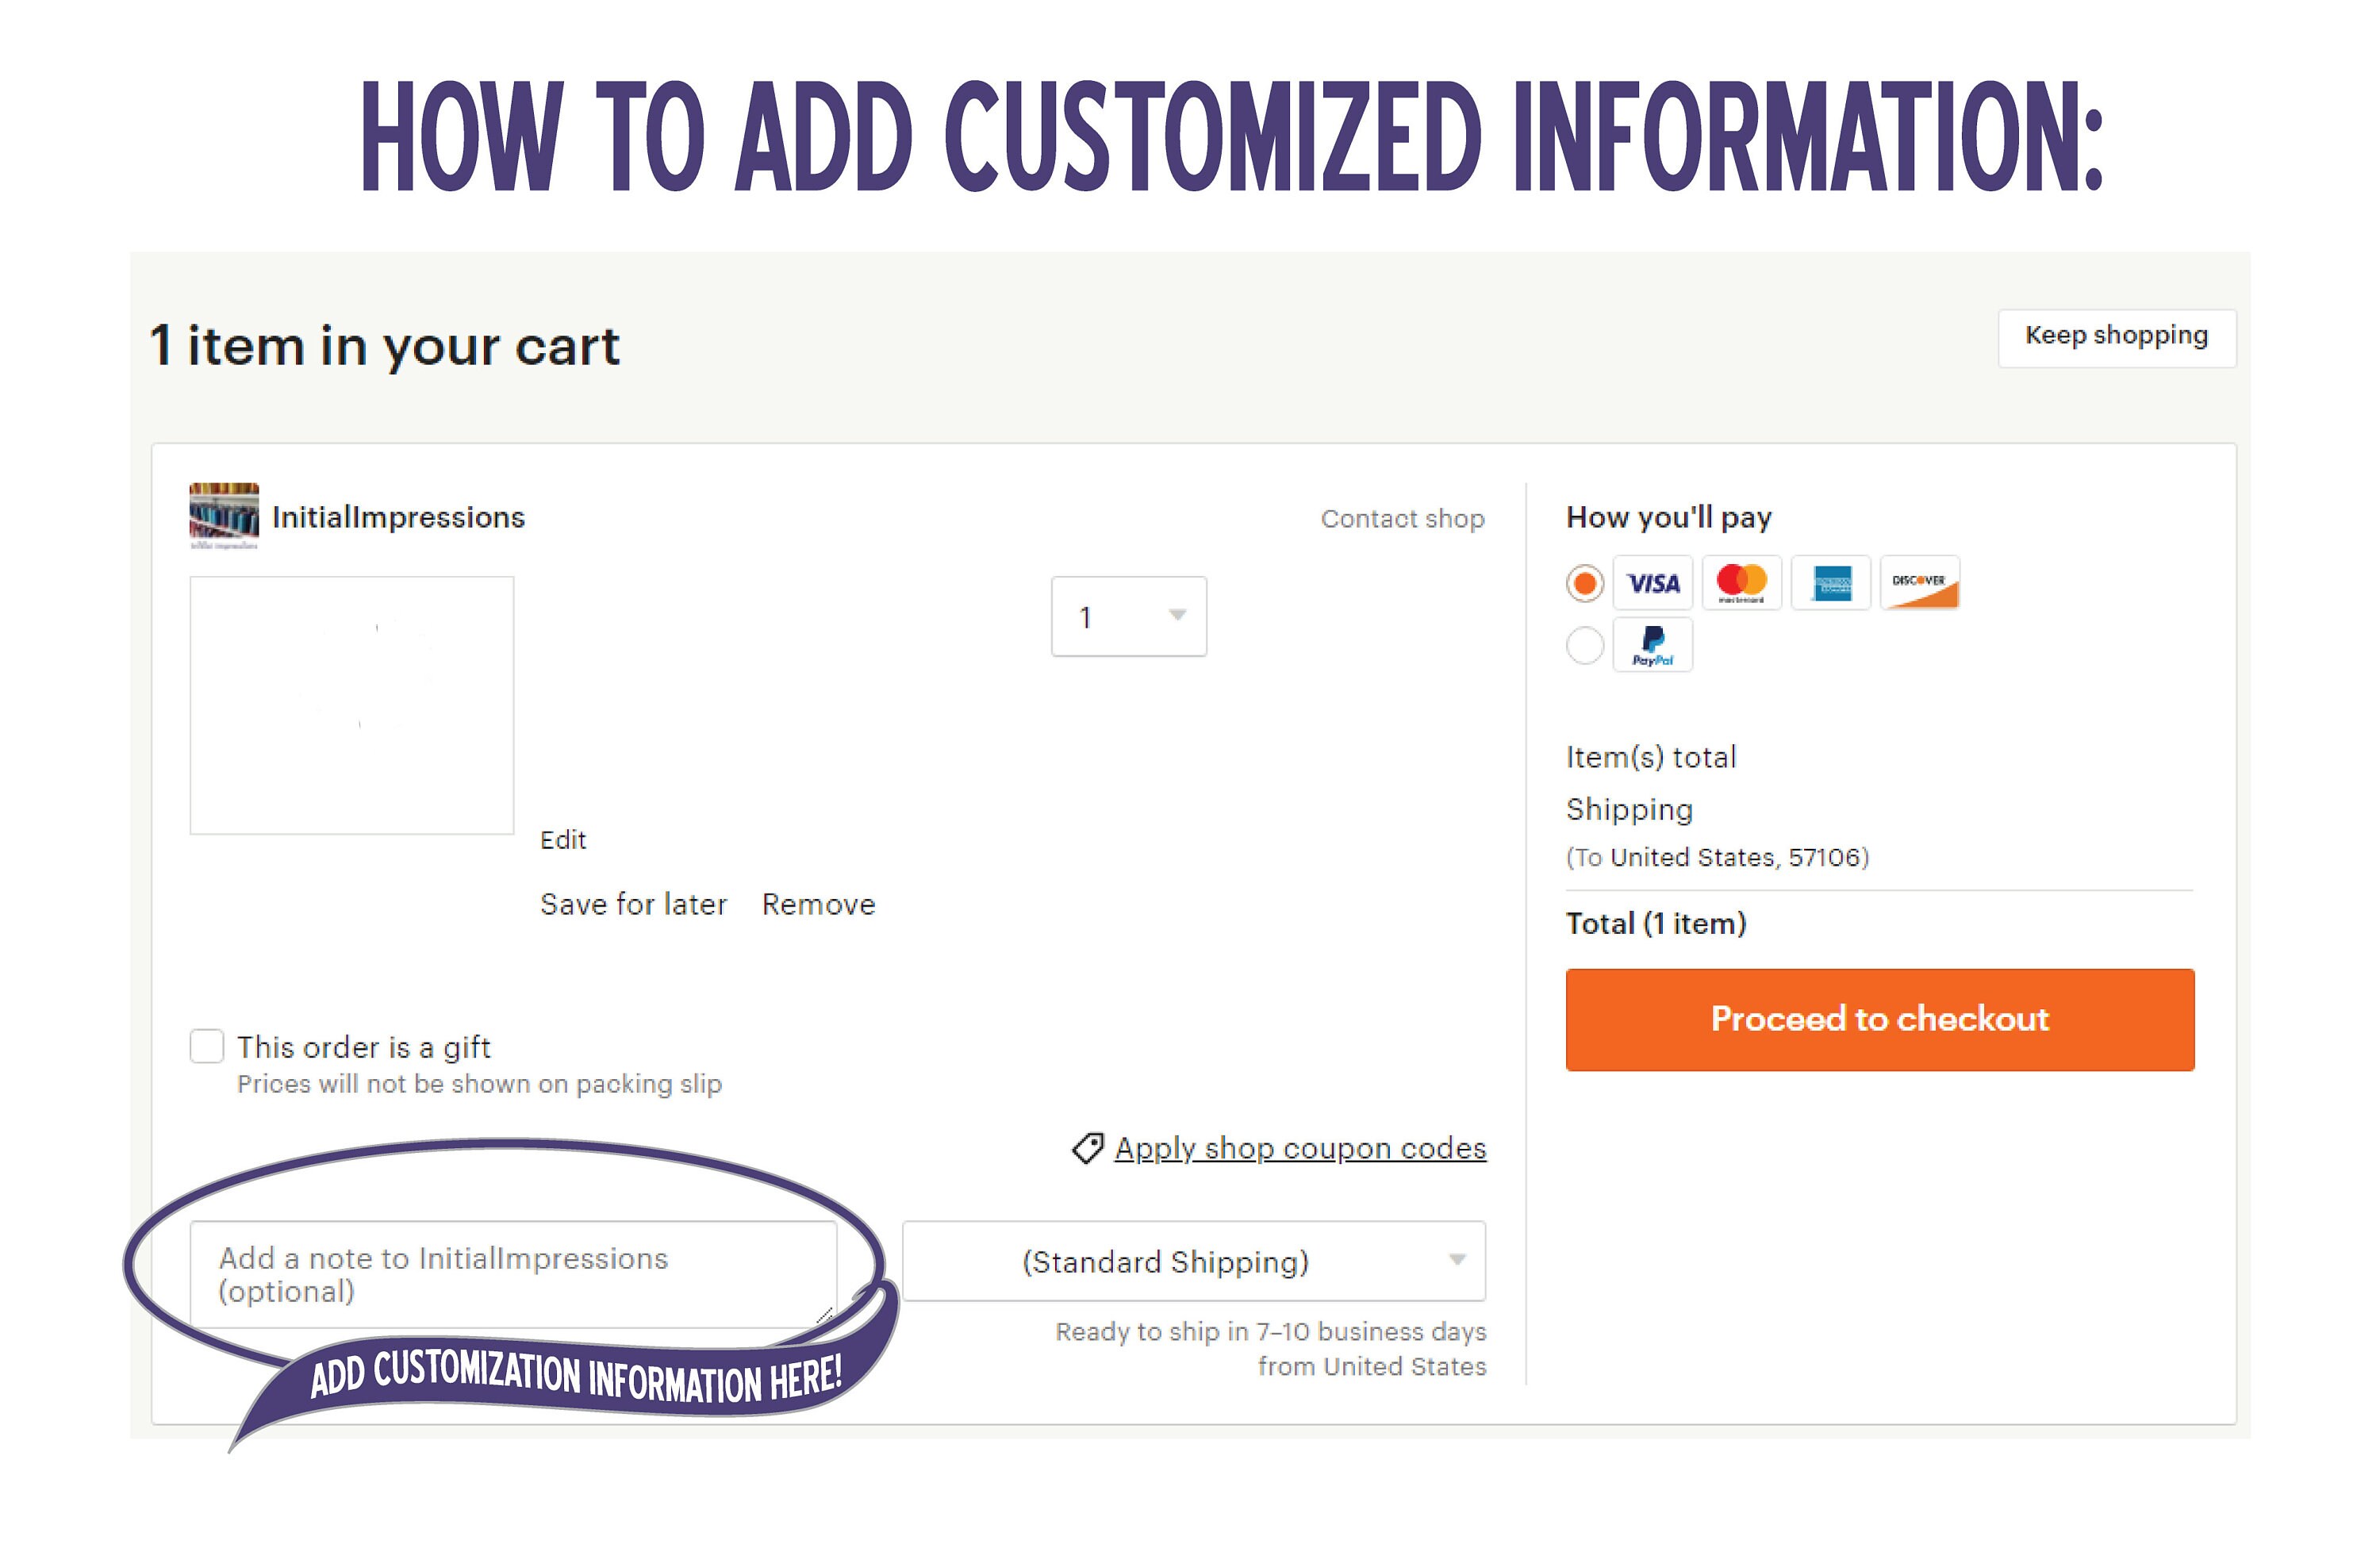Click the Proceed to checkout button
Viewport: 2380px width, 1567px height.
point(1880,1019)
